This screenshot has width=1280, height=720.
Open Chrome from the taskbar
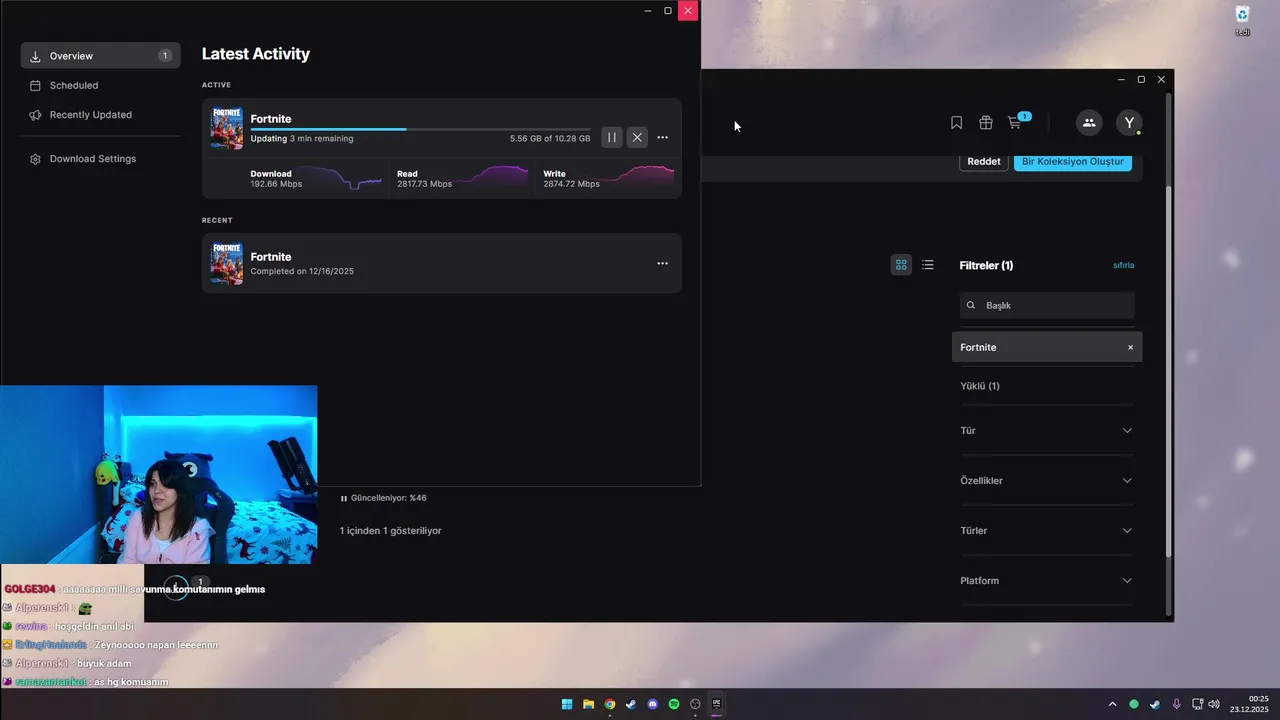coord(610,704)
